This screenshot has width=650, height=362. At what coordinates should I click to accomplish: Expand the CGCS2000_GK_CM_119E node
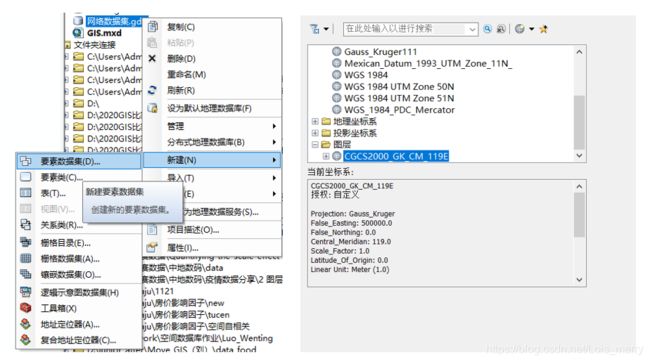pyautogui.click(x=326, y=156)
